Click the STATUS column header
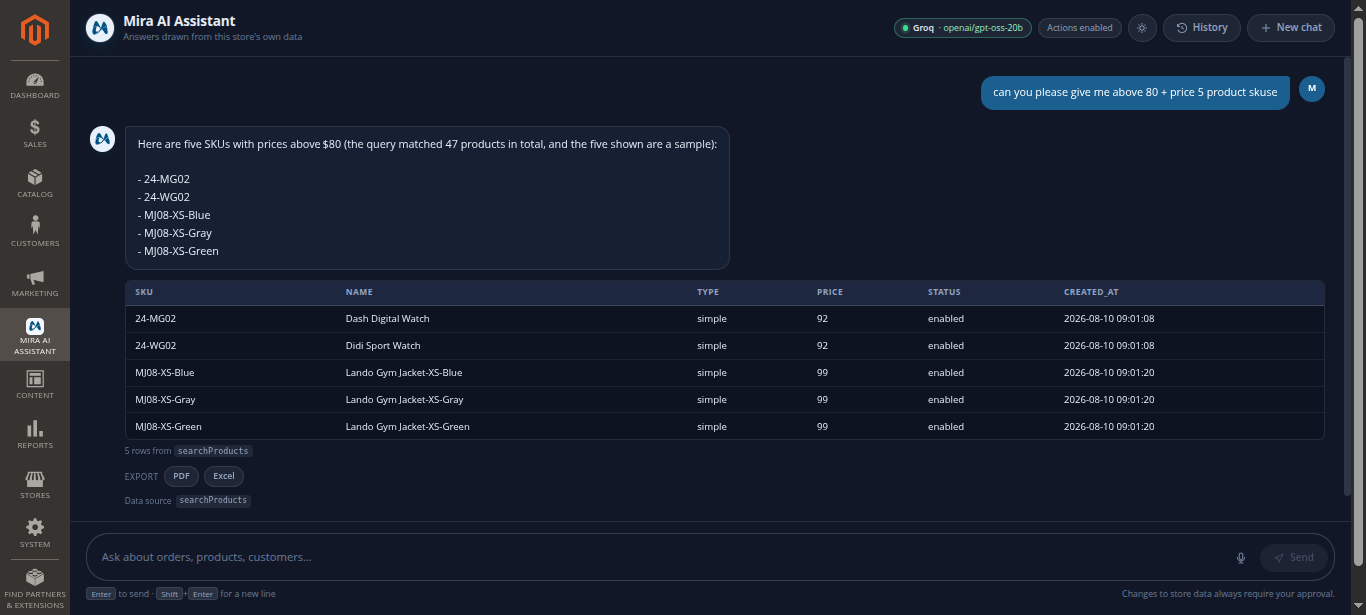This screenshot has width=1366, height=615. tap(944, 292)
